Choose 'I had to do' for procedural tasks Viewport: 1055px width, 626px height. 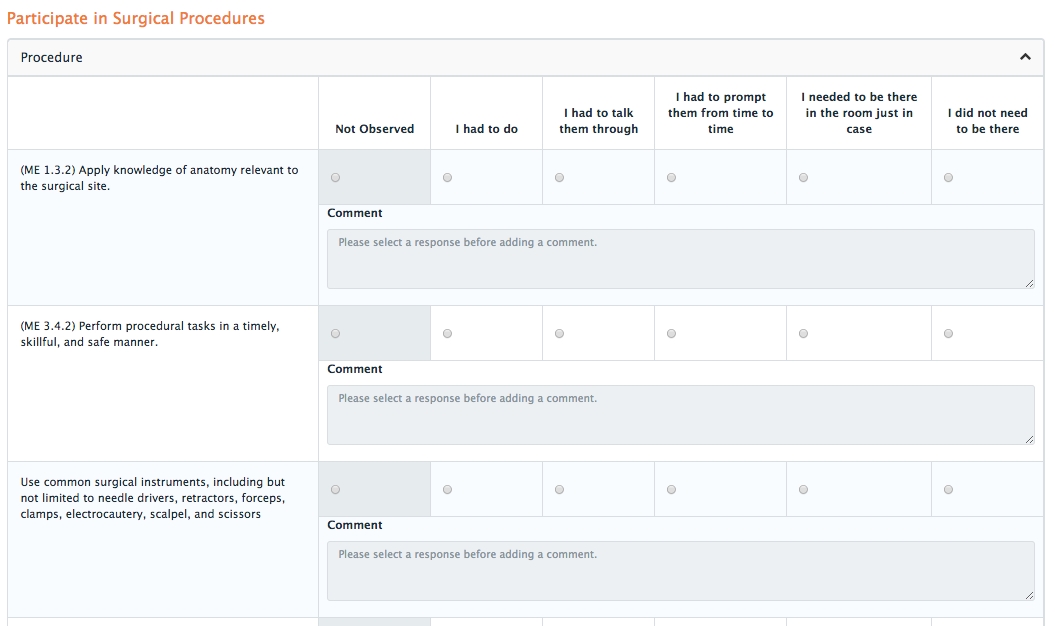tap(447, 334)
